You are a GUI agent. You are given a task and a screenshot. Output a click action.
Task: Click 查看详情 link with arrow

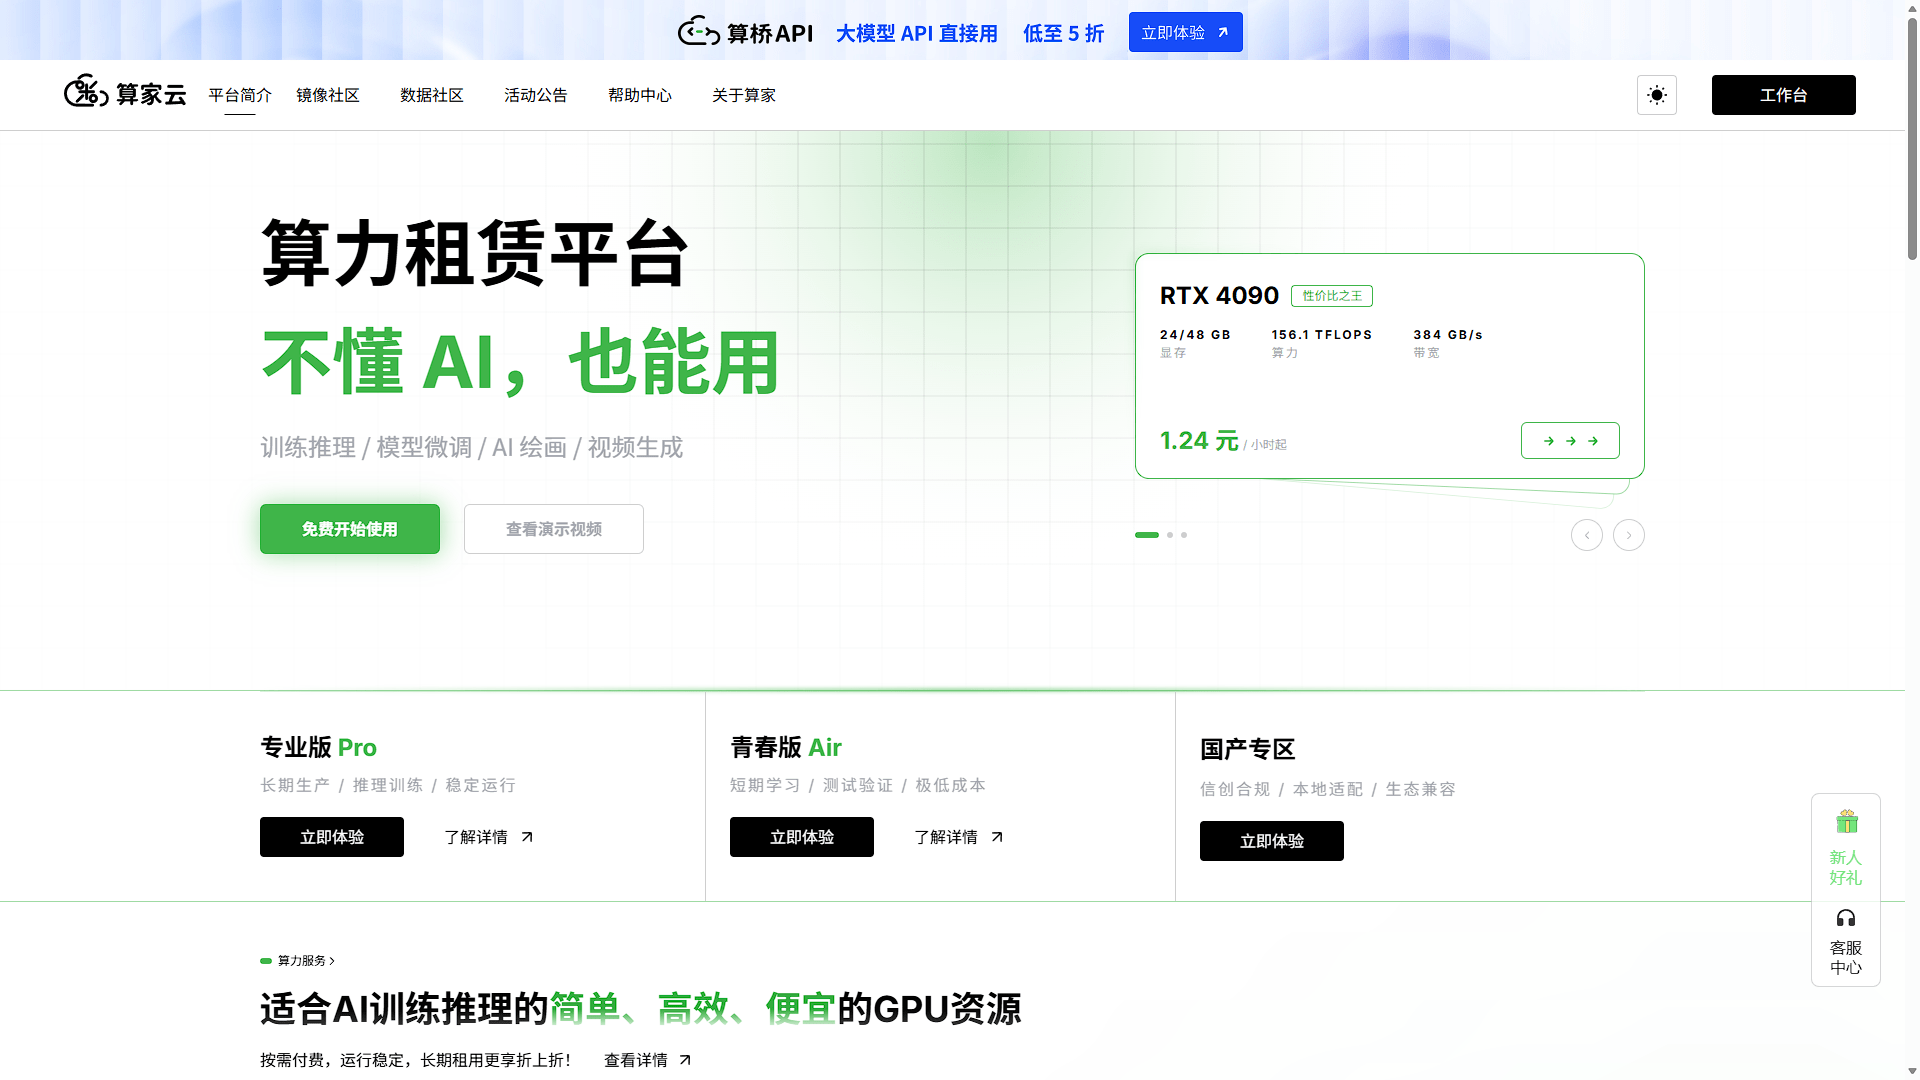pyautogui.click(x=648, y=1060)
